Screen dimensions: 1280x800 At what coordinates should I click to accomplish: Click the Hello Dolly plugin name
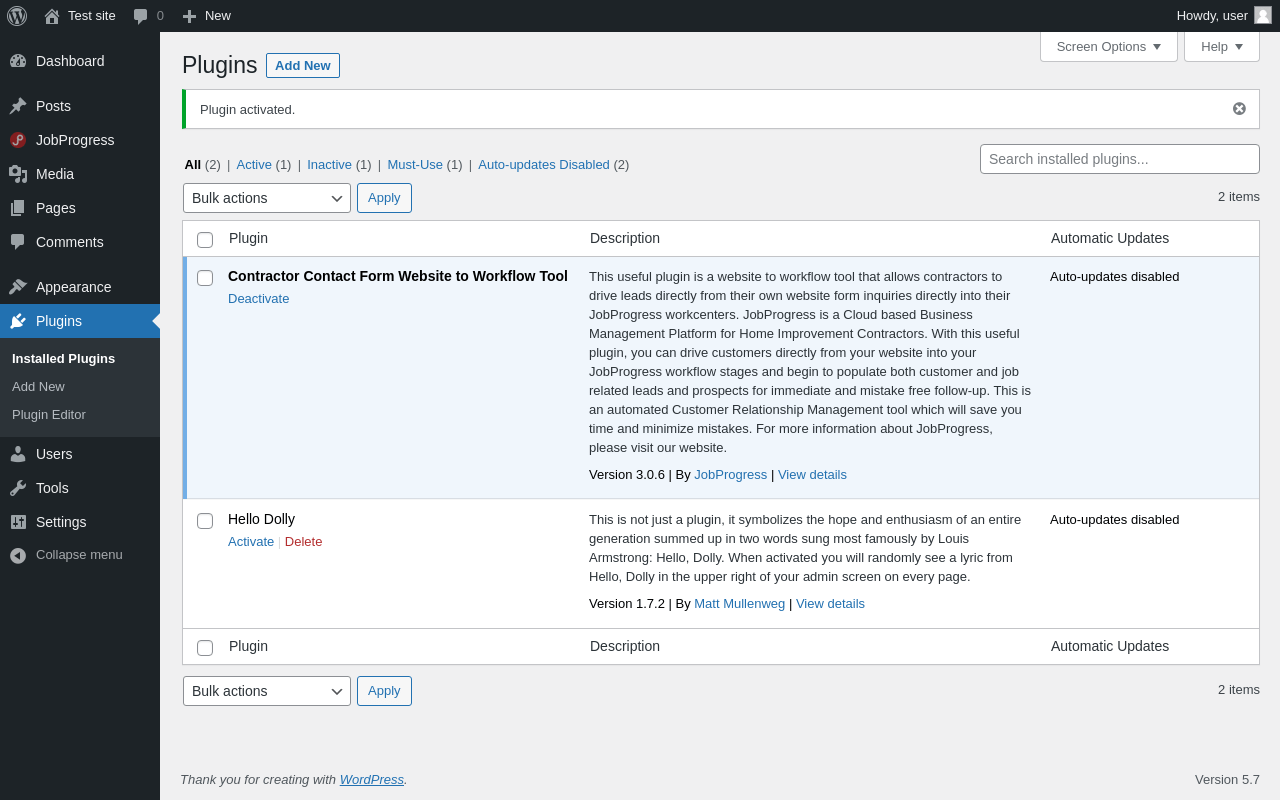(261, 520)
